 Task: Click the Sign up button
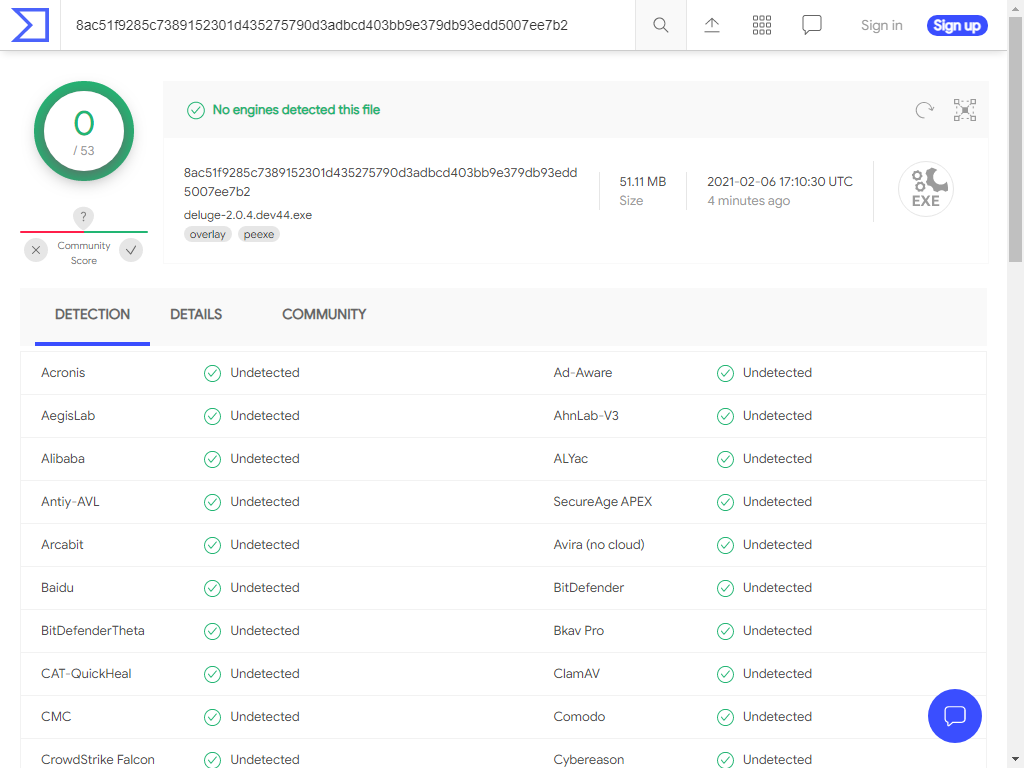tap(957, 25)
